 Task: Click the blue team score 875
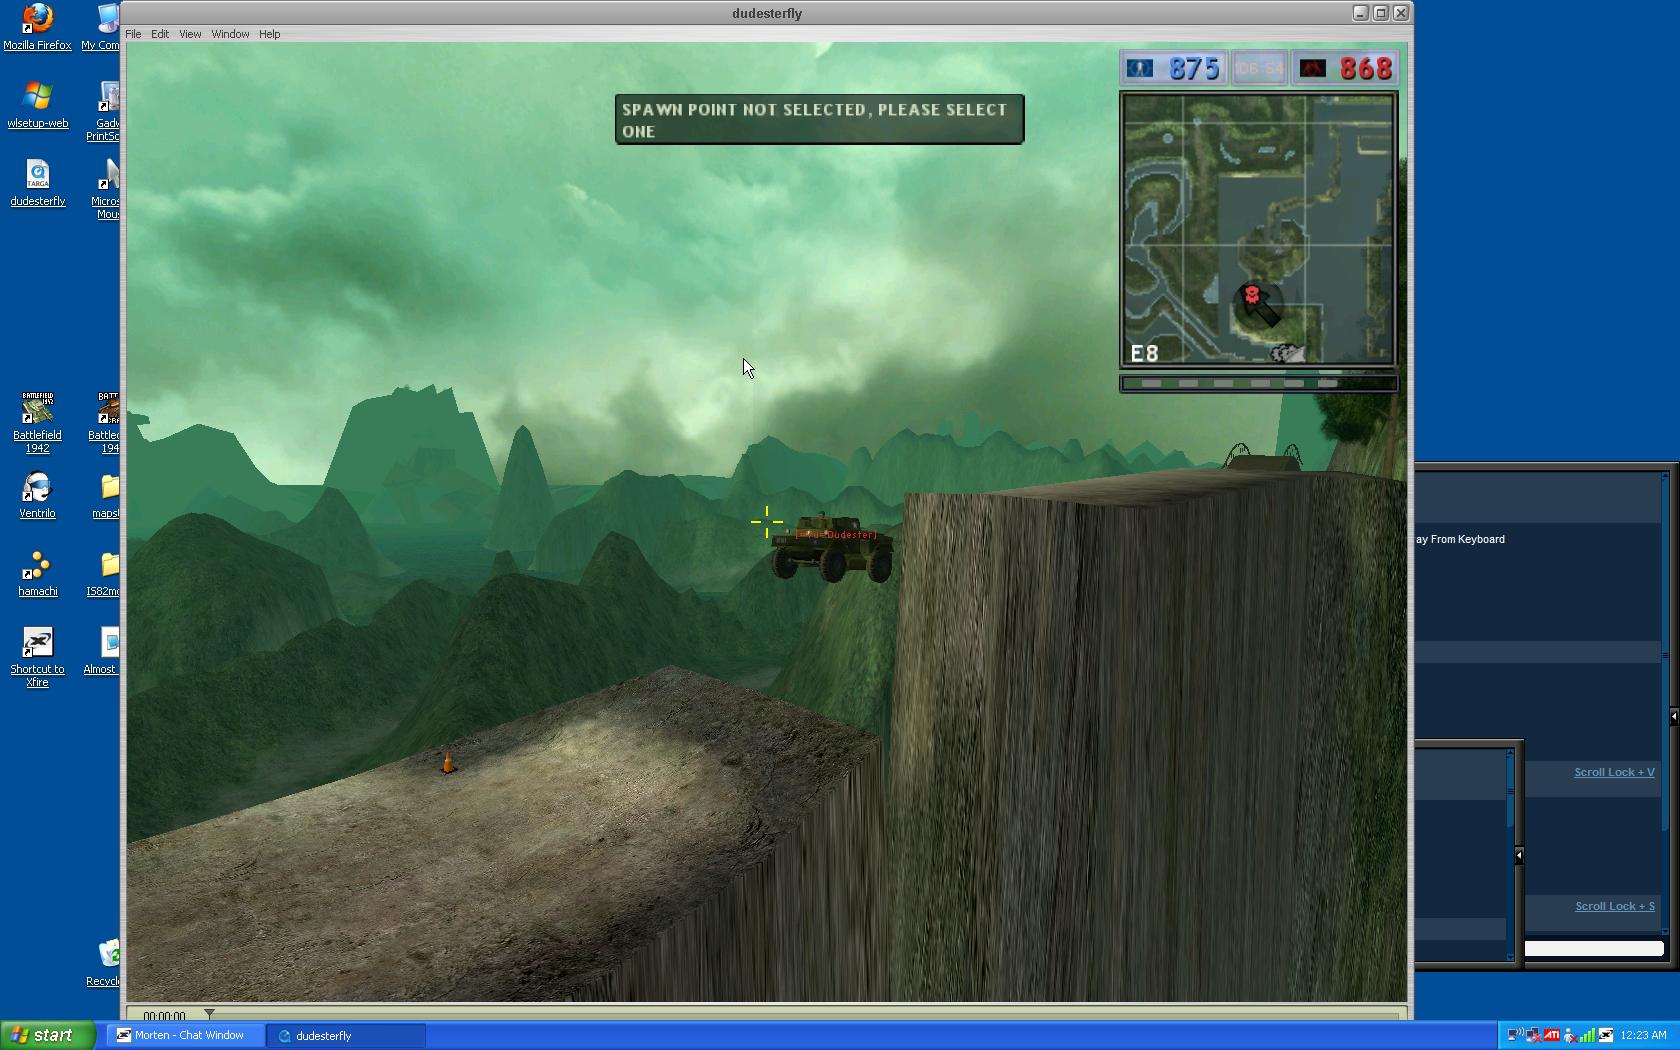1194,68
